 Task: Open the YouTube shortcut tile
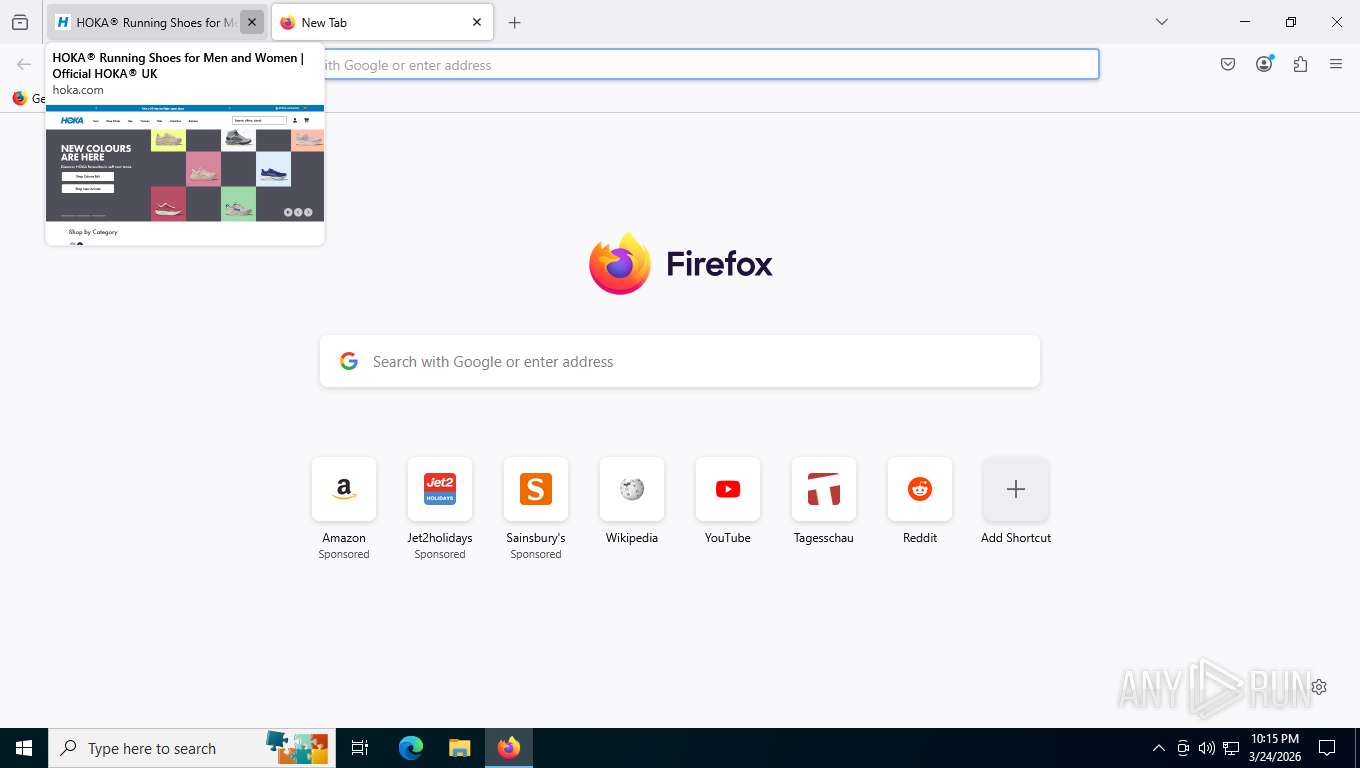(x=728, y=489)
